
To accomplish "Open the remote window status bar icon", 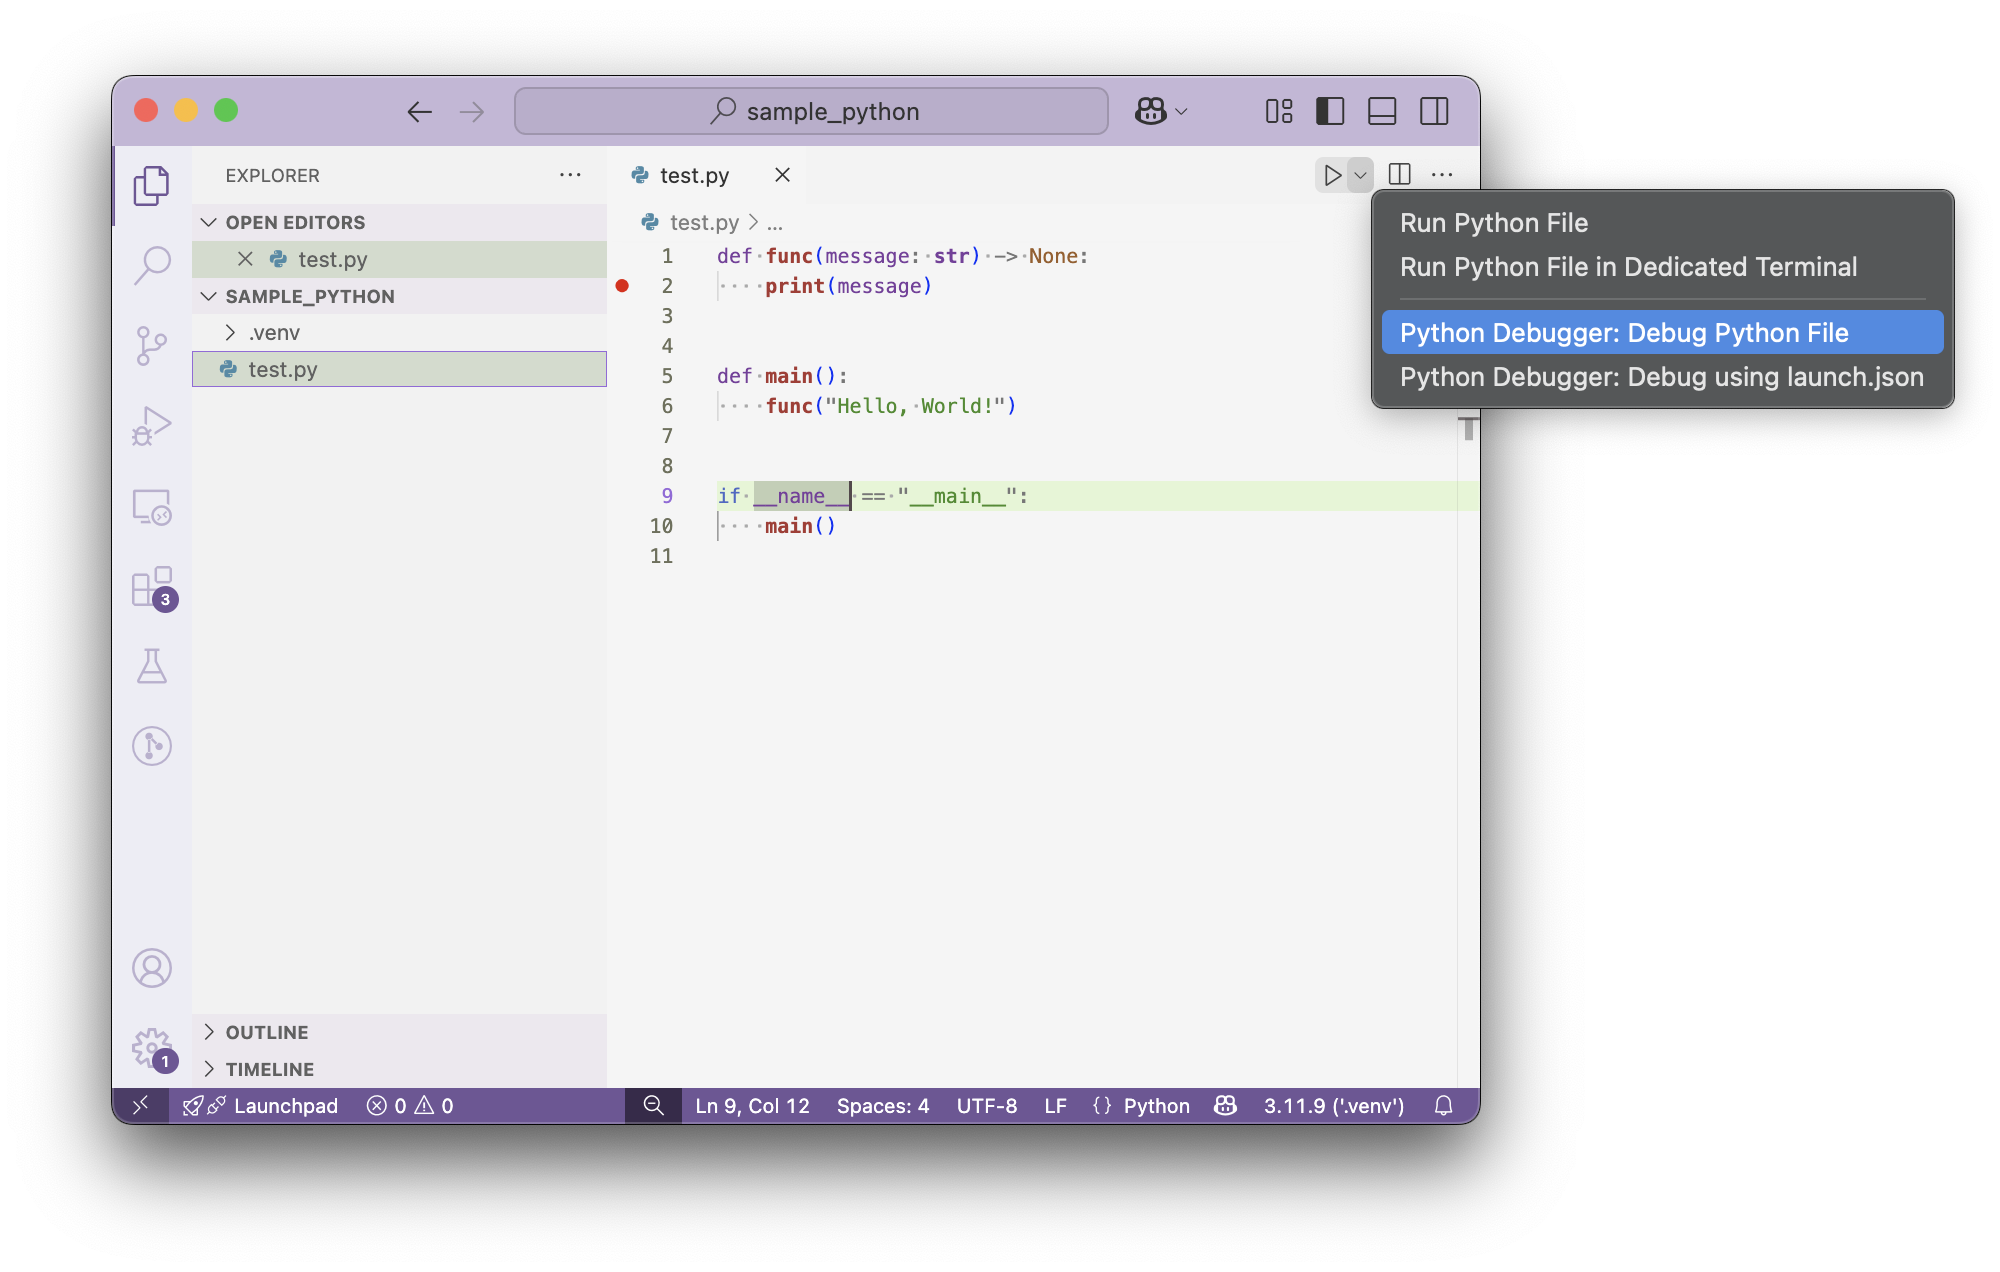I will (x=141, y=1105).
